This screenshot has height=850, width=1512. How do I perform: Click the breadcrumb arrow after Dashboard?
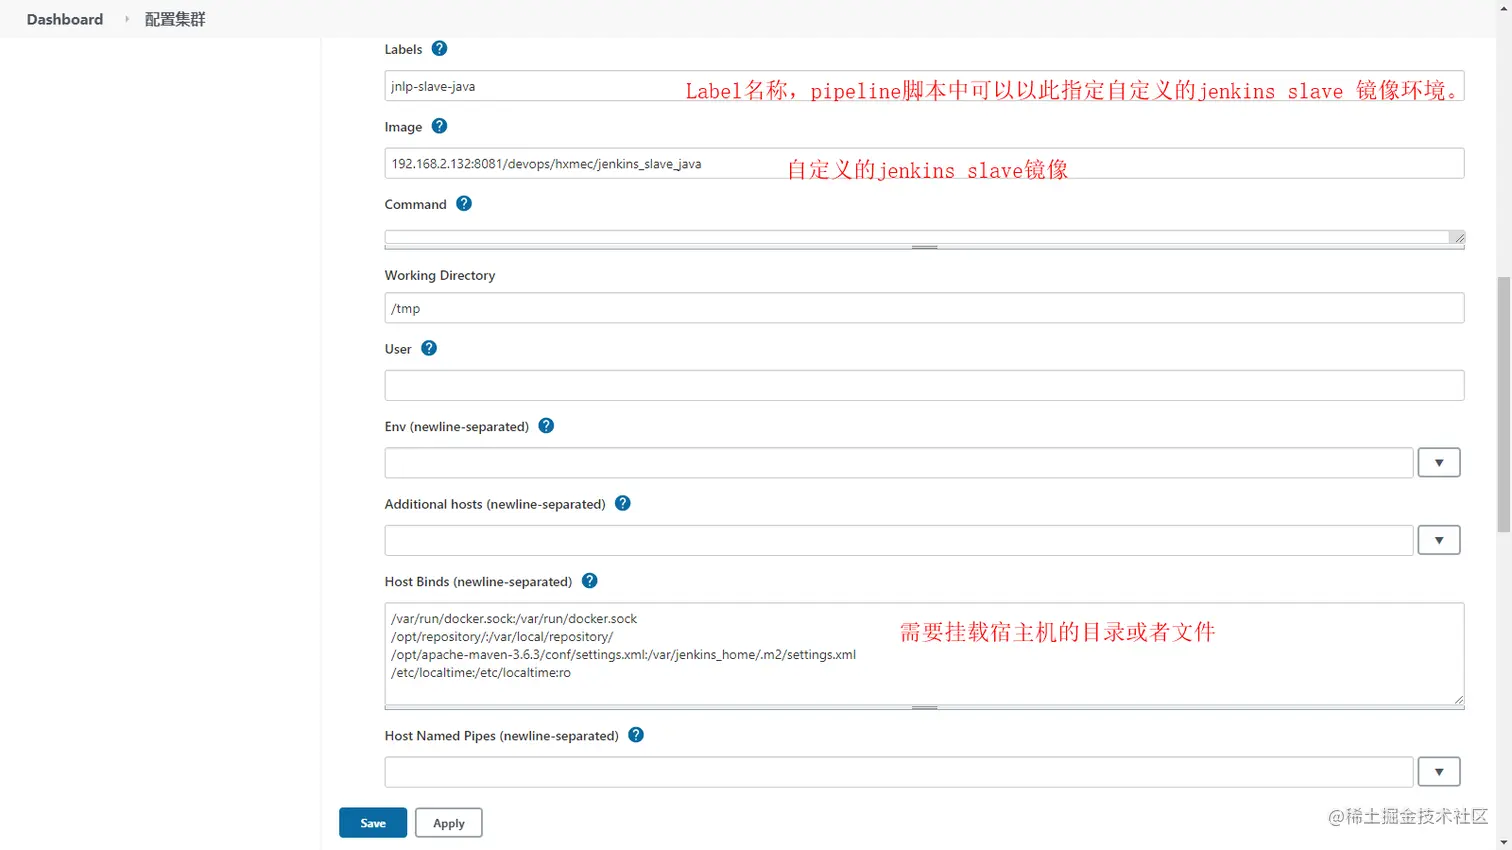coord(127,19)
